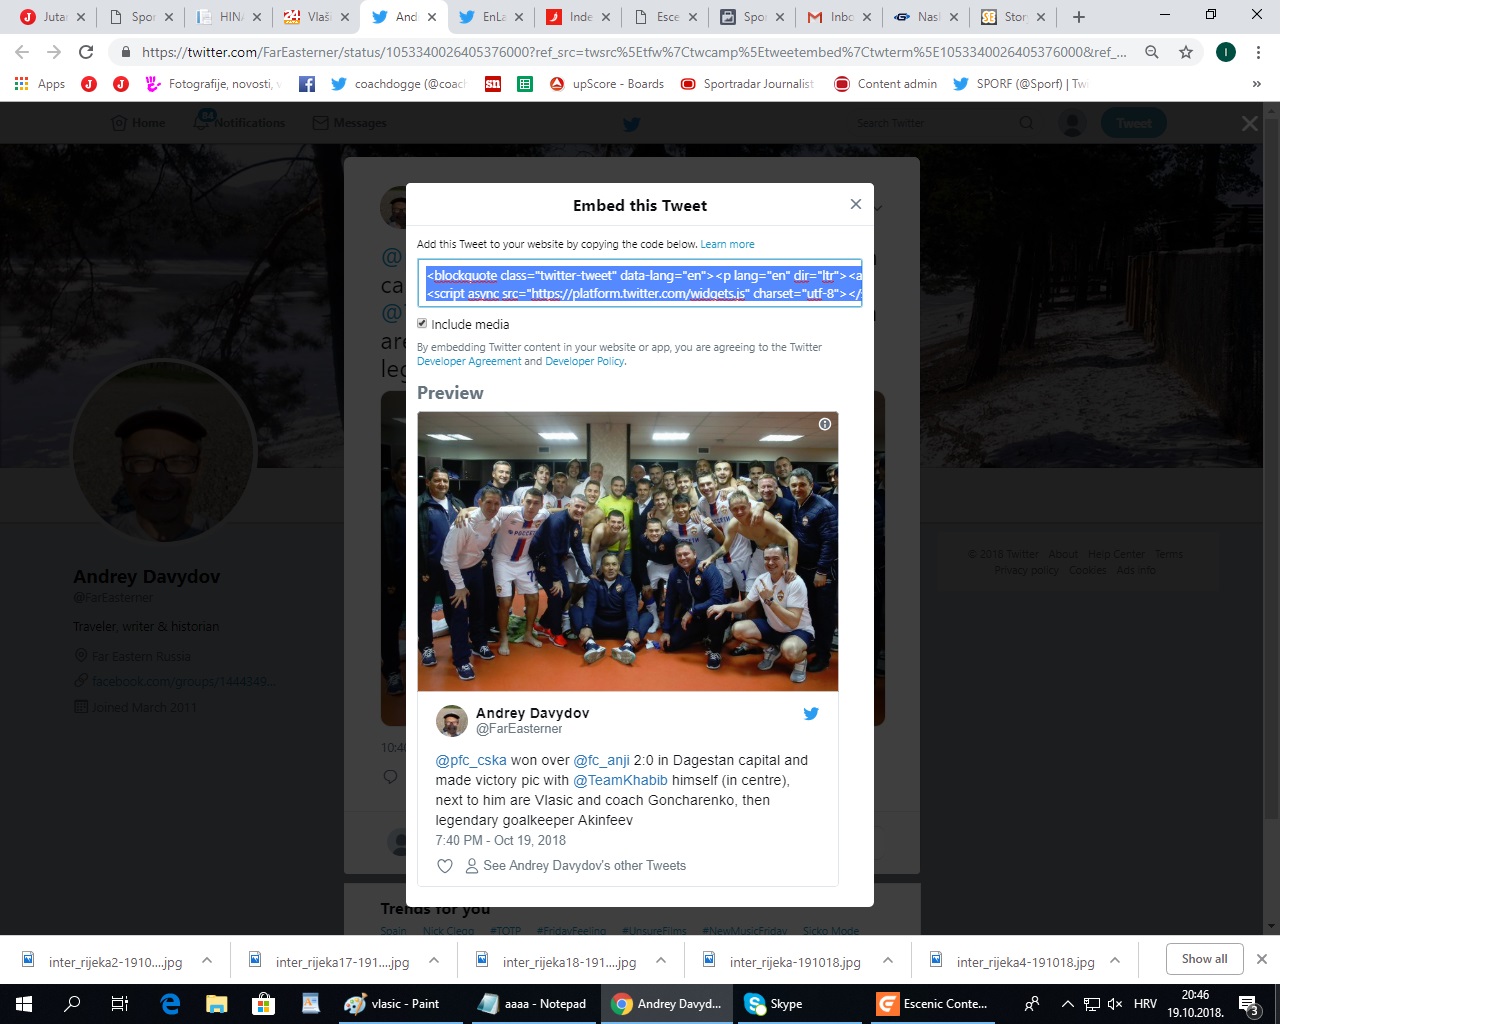1500x1024 pixels.
Task: Expand options for inter_rijeka2 download
Action: point(207,960)
